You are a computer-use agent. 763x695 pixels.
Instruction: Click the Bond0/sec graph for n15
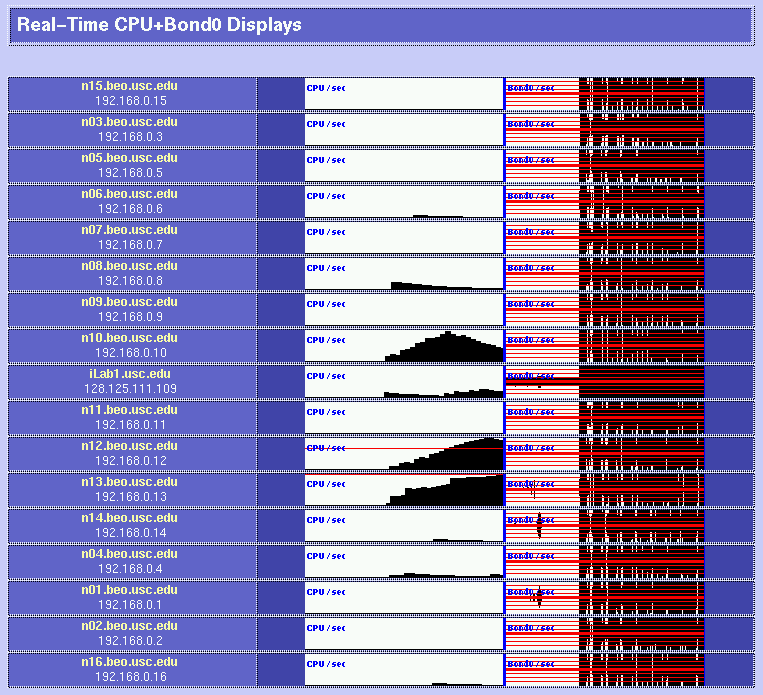[605, 94]
